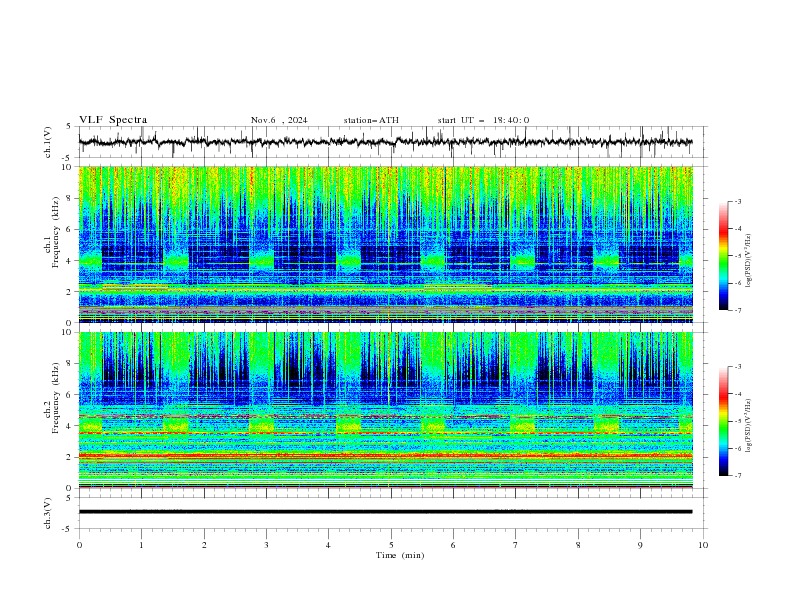Click the "-5" tick on lower colorbar
792x612 pixels.
[738, 421]
